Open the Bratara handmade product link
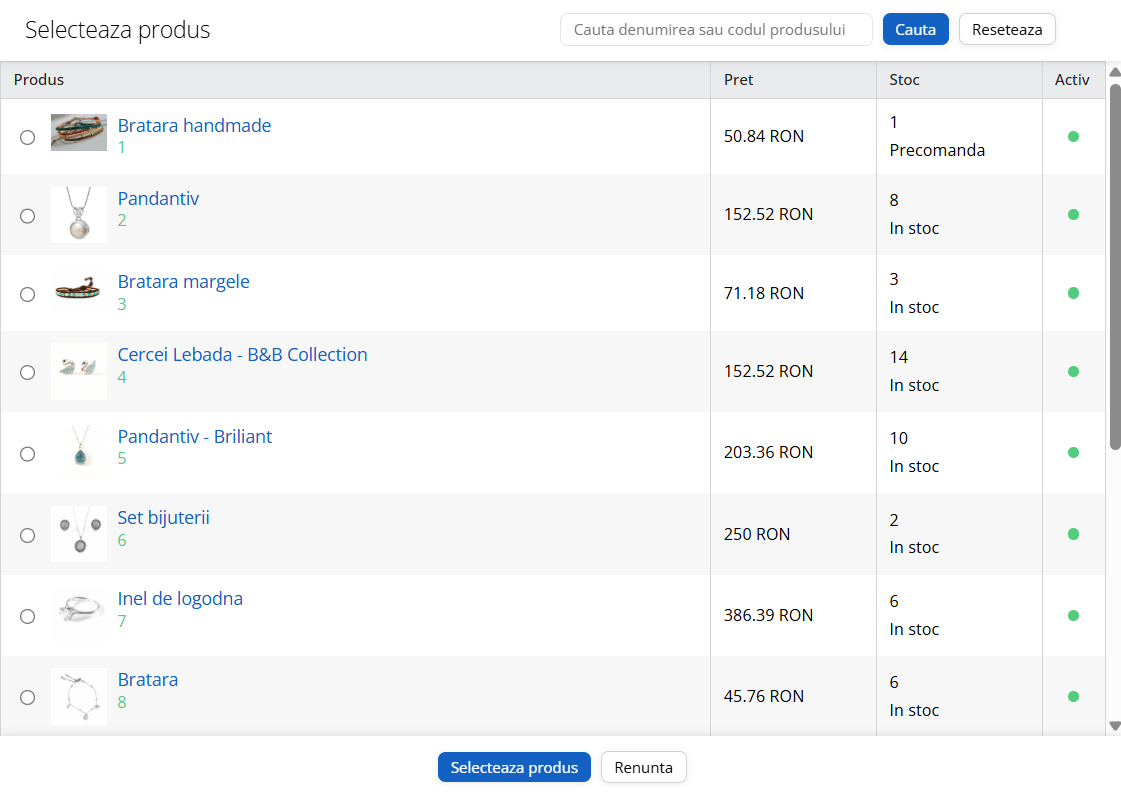 click(x=194, y=125)
